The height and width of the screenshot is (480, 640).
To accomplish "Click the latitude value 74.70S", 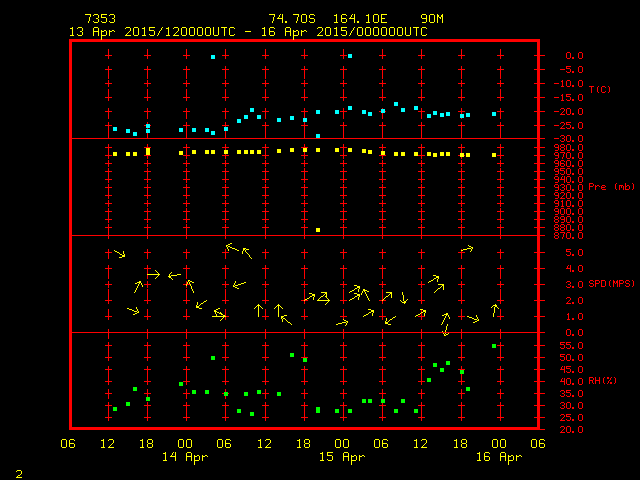I will point(288,19).
